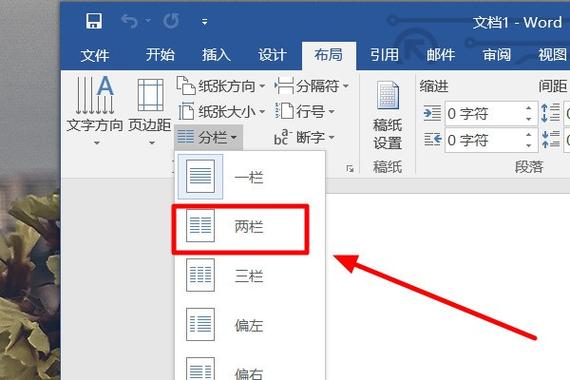This screenshot has height=380, width=570.
Task: Expand the 页边距 dropdown arrow
Action: coord(152,143)
